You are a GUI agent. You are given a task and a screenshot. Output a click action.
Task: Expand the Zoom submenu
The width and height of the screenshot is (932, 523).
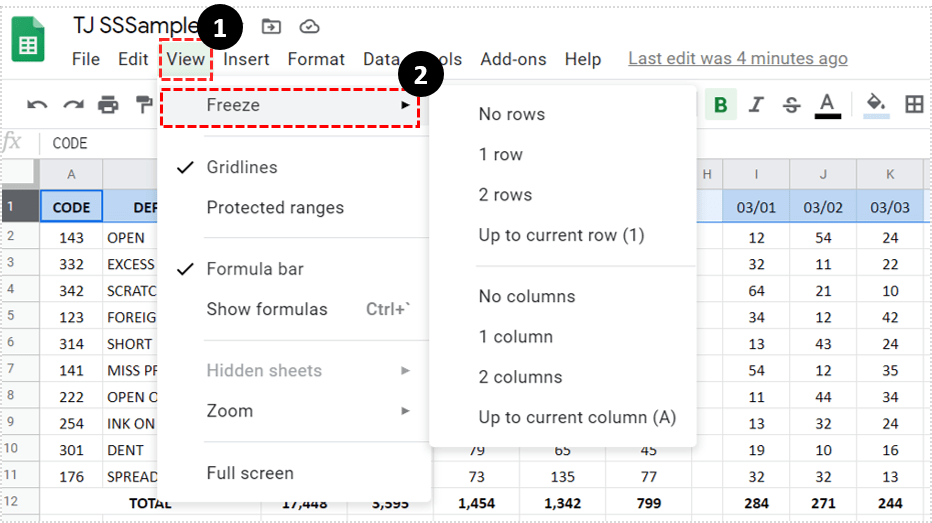pyautogui.click(x=230, y=411)
